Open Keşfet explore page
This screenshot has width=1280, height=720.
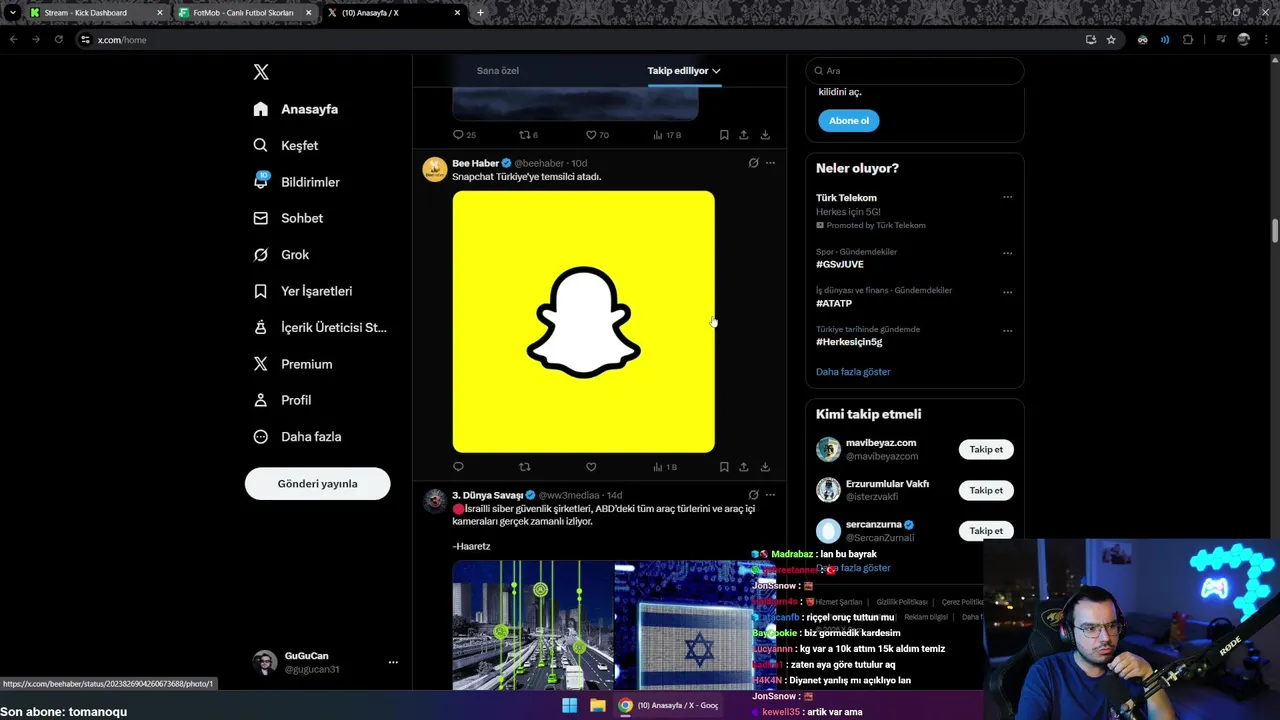286,145
